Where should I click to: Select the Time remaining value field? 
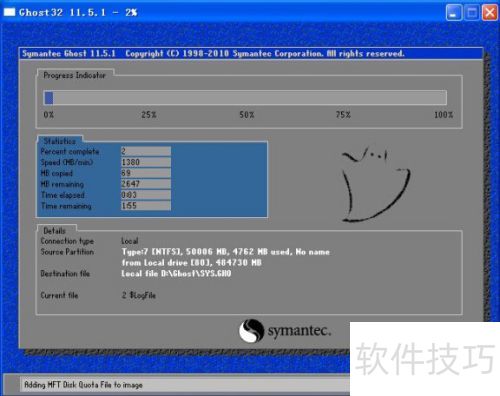point(146,206)
